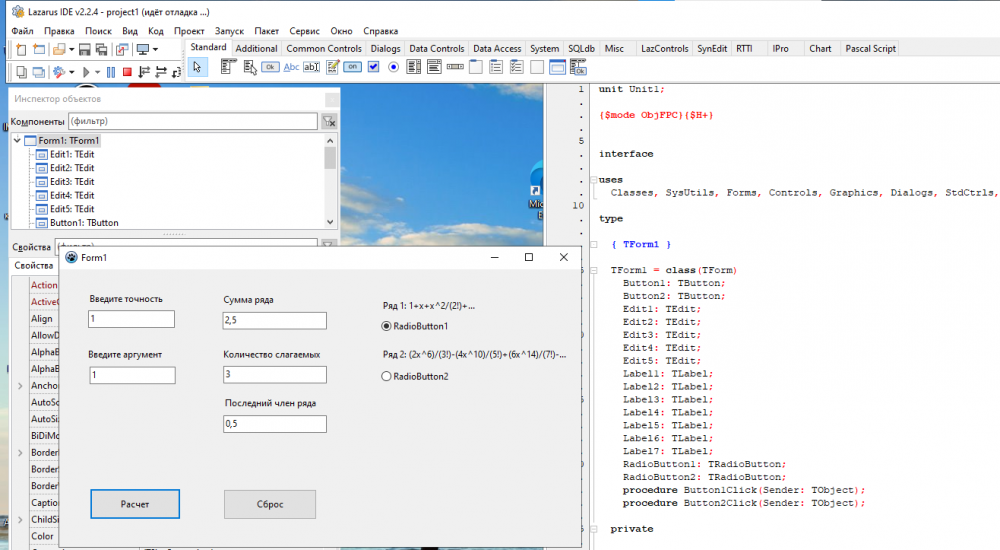Expand the Anchors property in inspector
This screenshot has width=1000, height=550.
[20, 386]
